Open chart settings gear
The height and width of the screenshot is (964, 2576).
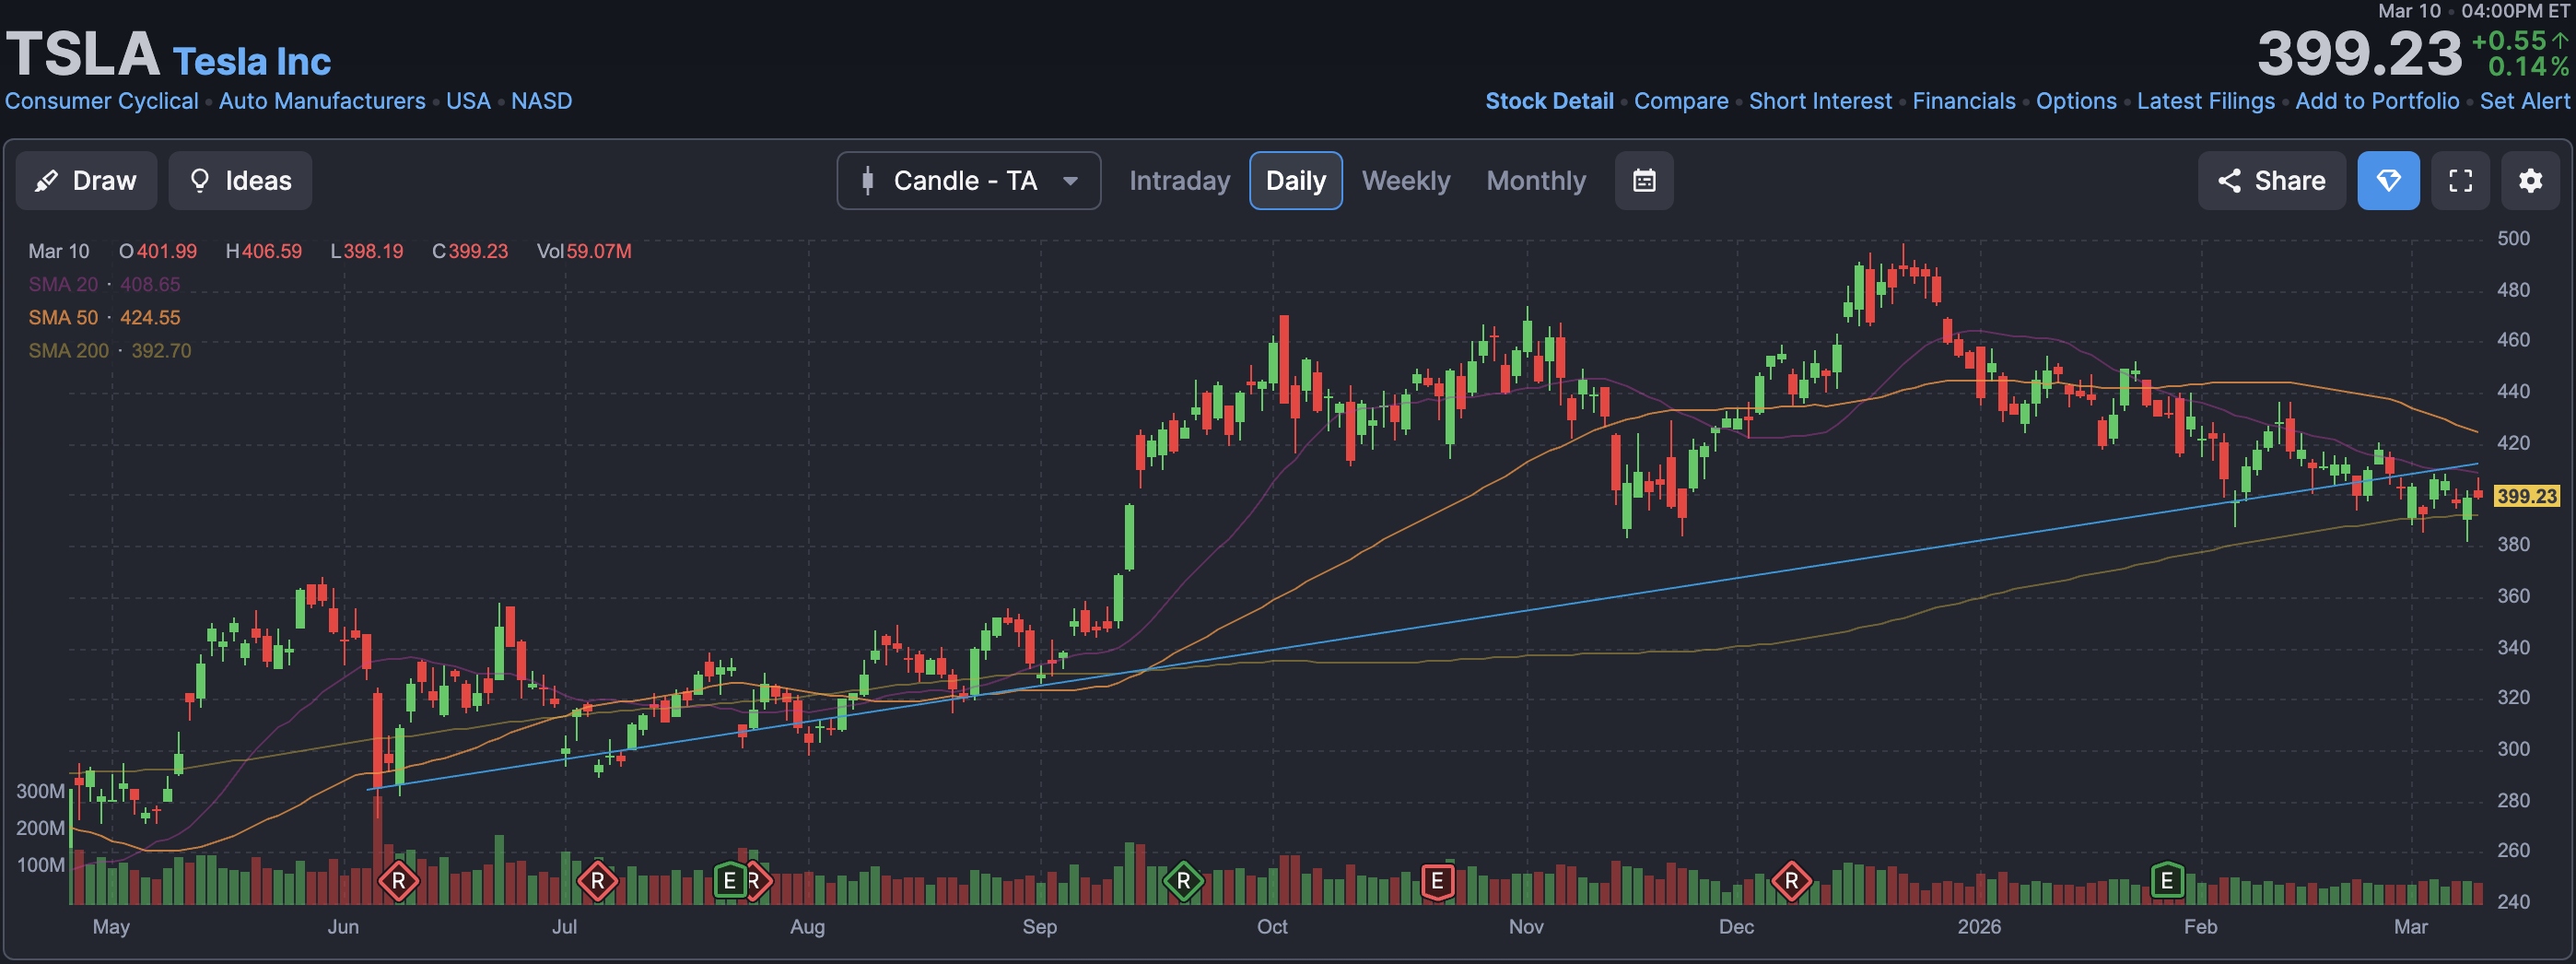coord(2530,181)
